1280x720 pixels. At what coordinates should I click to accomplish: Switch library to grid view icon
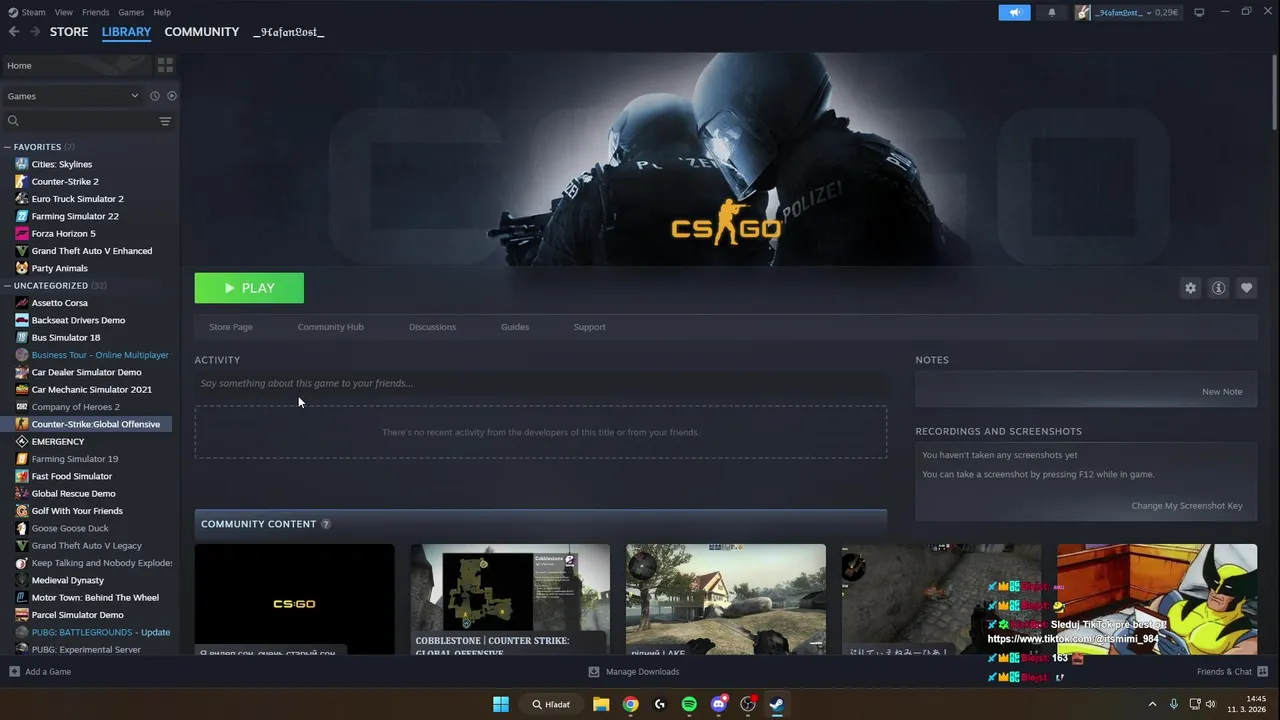165,65
